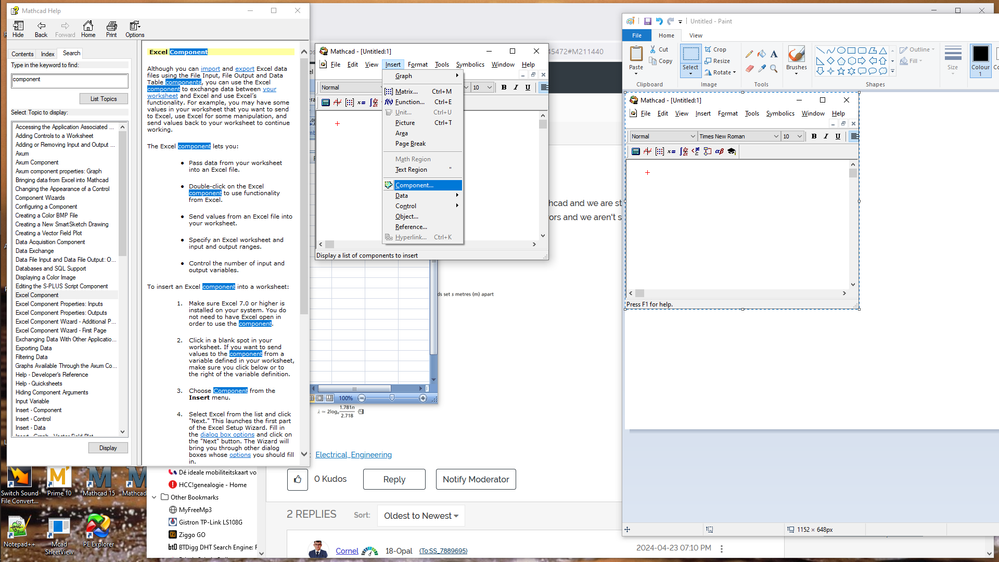Image resolution: width=999 pixels, height=562 pixels.
Task: Select the Eraser tool in Paint
Action: click(749, 69)
